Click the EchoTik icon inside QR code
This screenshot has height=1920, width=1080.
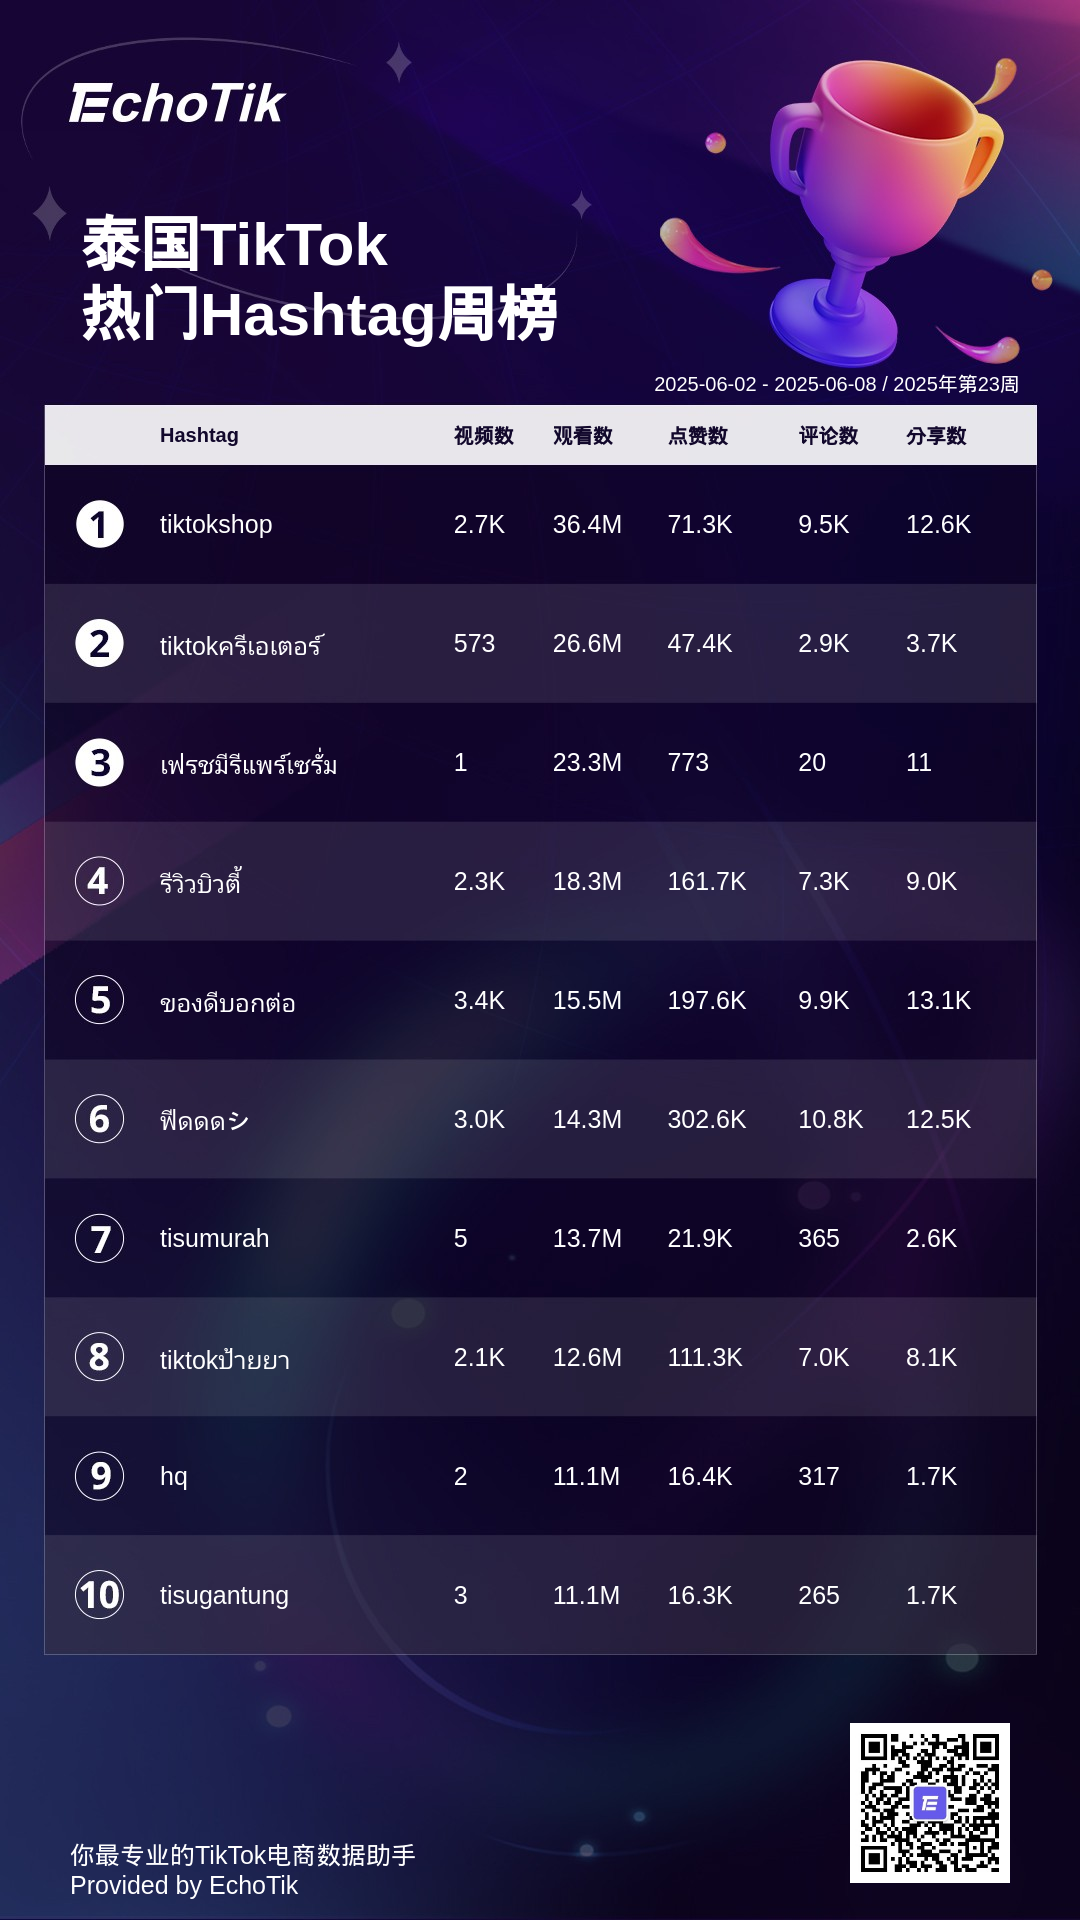(930, 1803)
